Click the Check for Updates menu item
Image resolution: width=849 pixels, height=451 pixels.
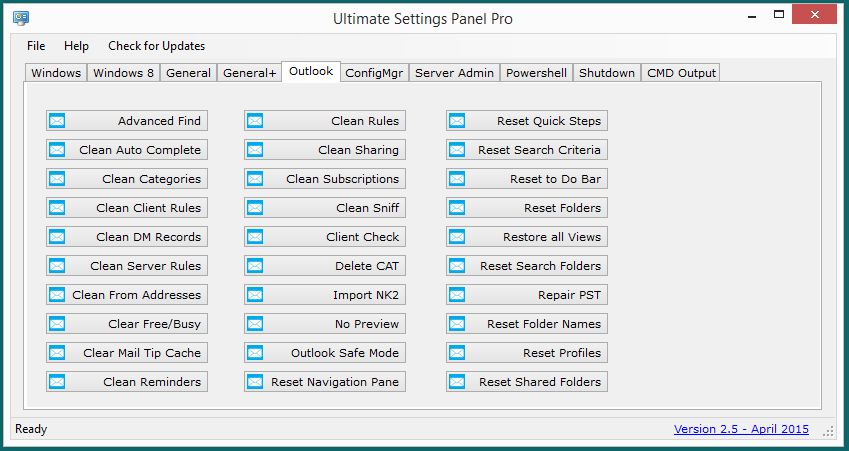pos(156,46)
